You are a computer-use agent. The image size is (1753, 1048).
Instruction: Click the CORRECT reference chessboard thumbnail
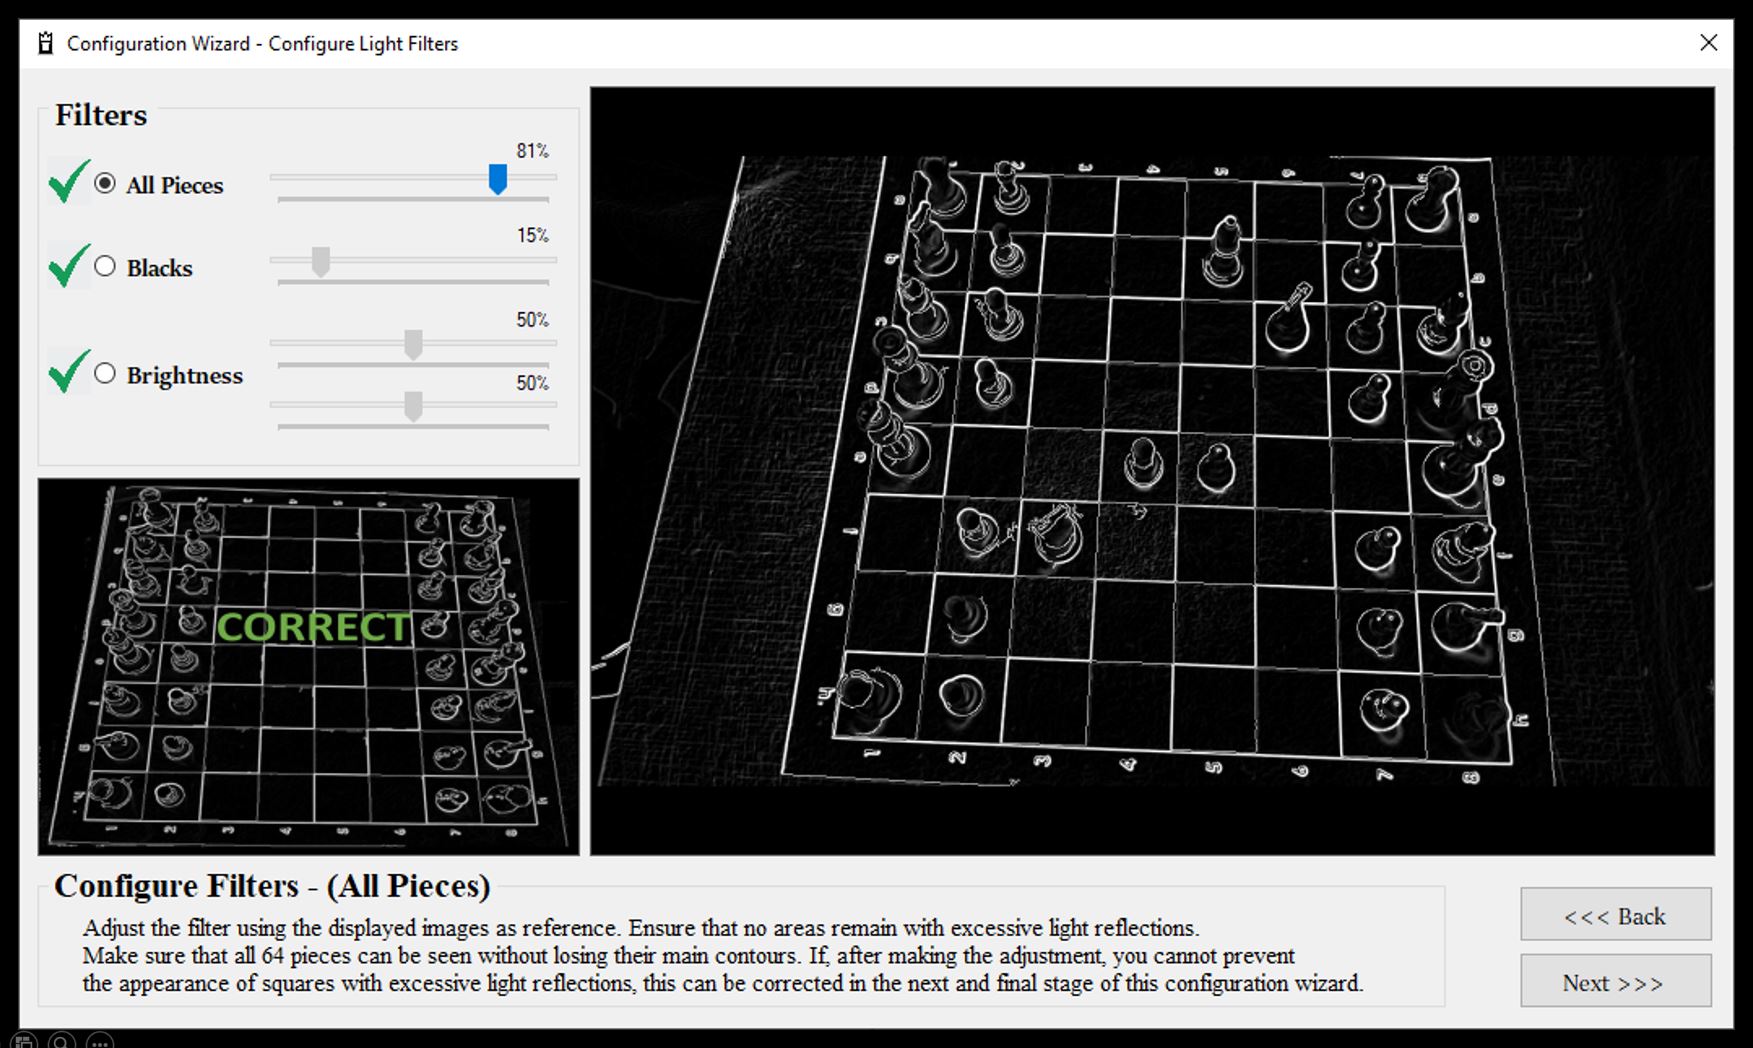(309, 666)
